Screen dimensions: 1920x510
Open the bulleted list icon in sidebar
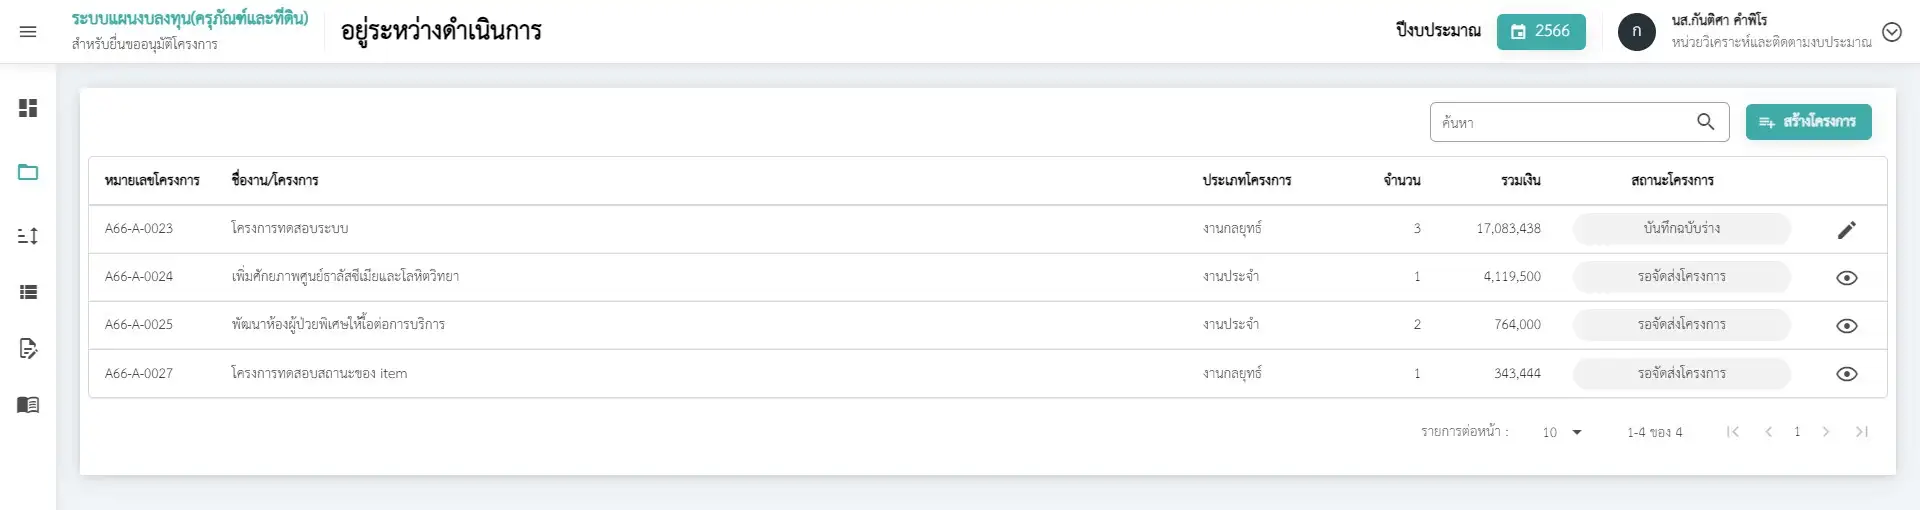28,292
